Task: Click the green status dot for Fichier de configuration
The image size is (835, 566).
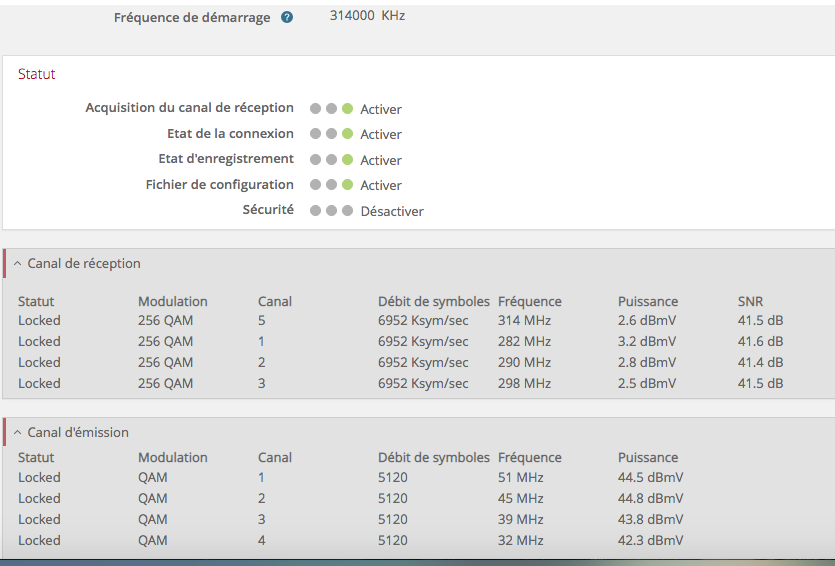Action: pyautogui.click(x=347, y=185)
